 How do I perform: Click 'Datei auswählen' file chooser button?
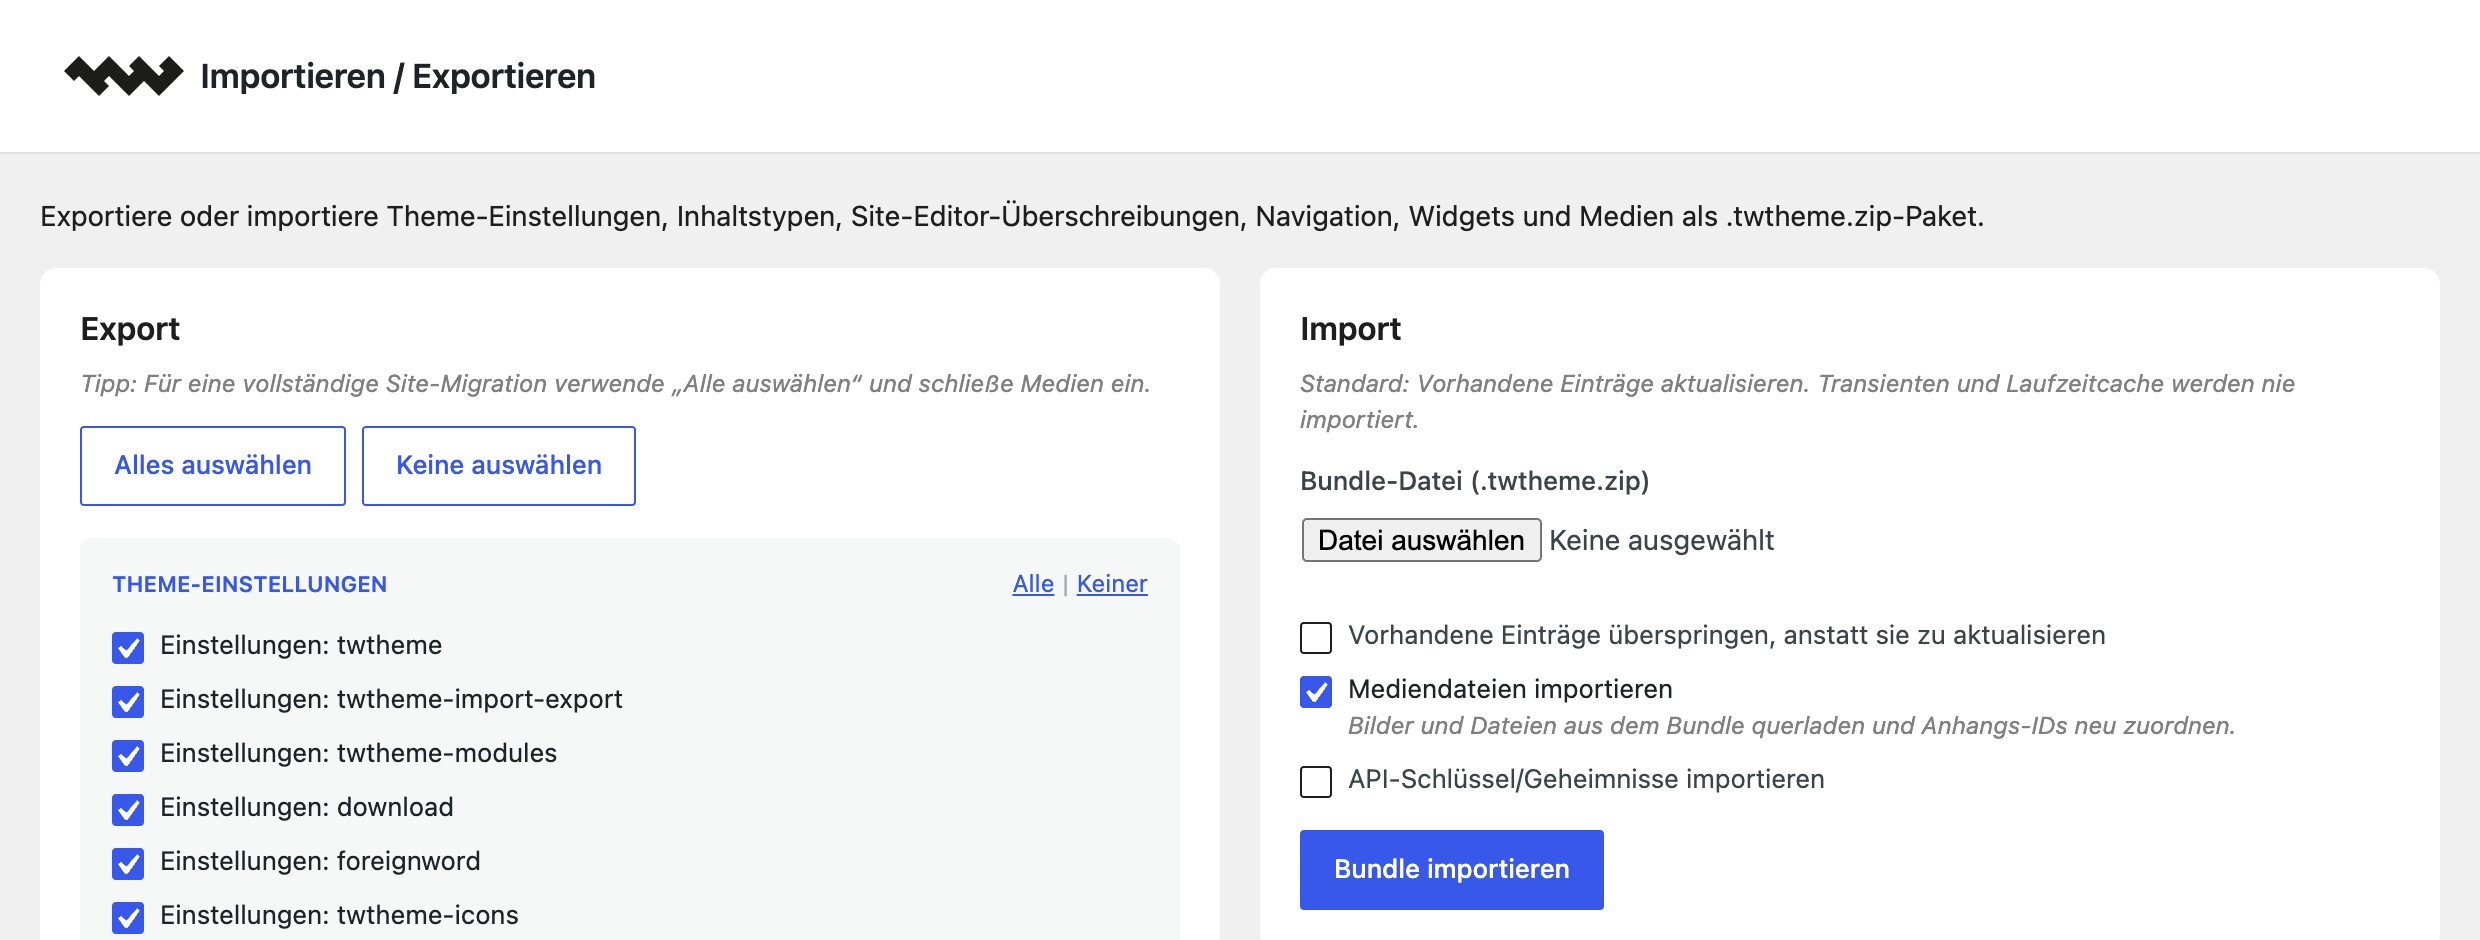coord(1421,540)
